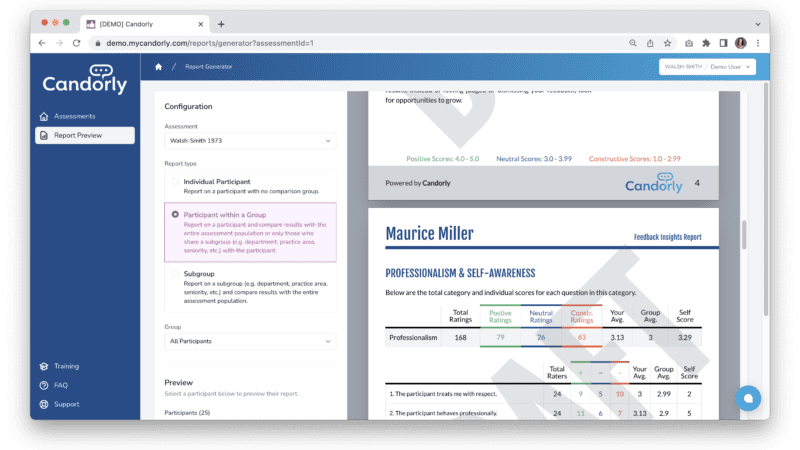Click the Self Score value 3.29

(685, 337)
